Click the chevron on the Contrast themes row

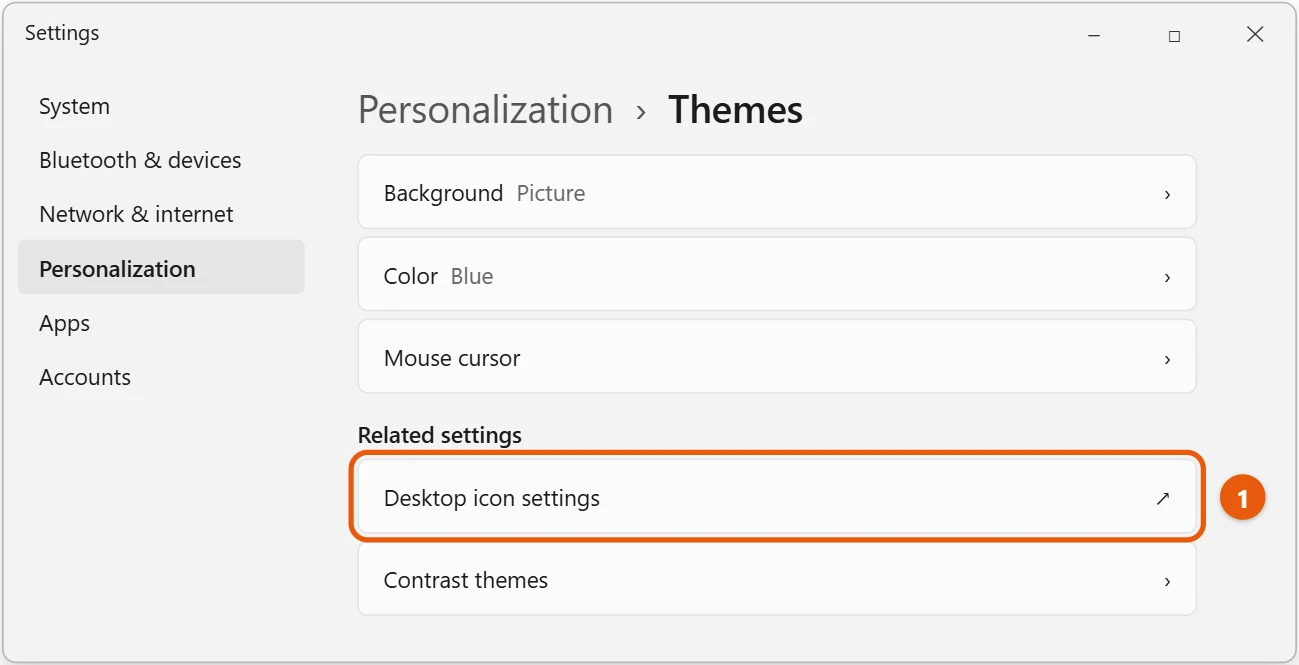[x=1167, y=581]
